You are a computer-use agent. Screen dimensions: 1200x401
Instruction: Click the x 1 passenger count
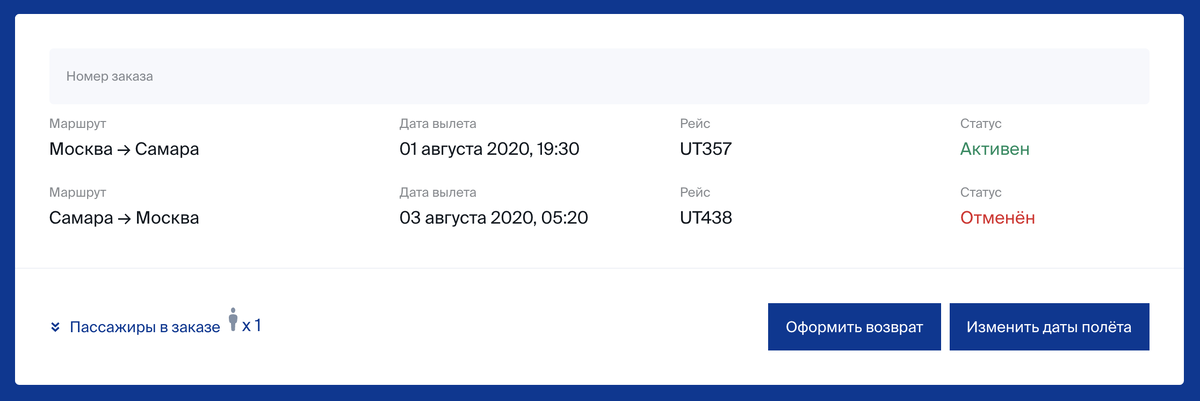tap(251, 325)
